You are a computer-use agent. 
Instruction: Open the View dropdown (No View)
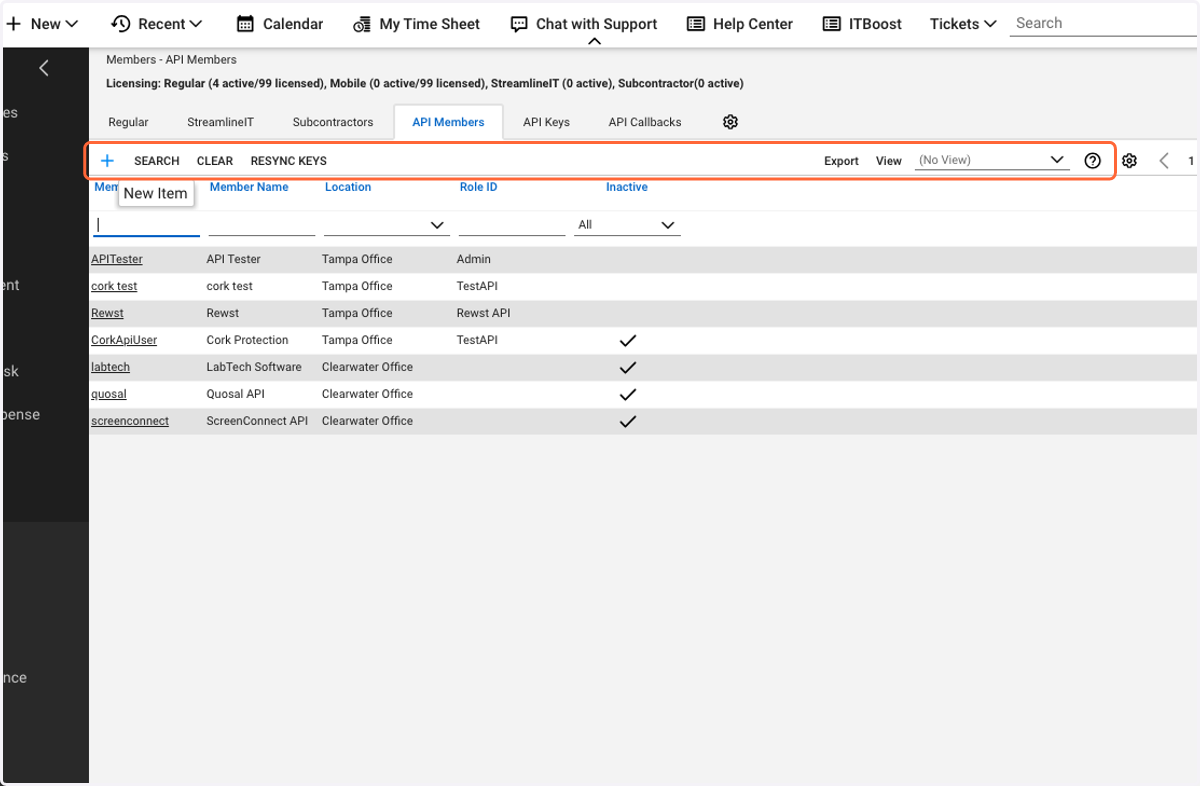click(x=993, y=161)
